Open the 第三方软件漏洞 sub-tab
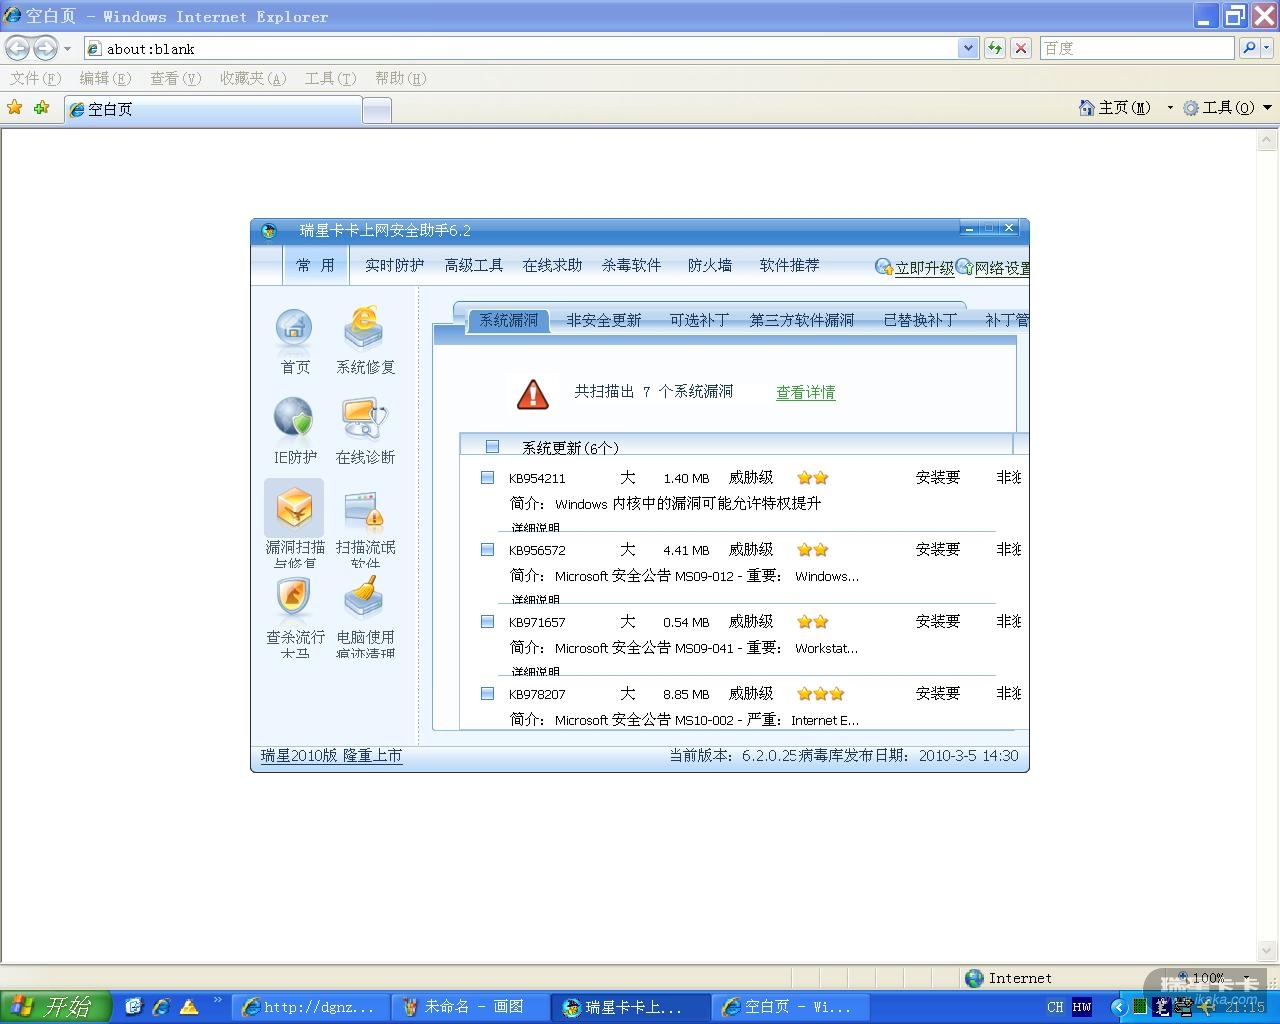 tap(802, 320)
